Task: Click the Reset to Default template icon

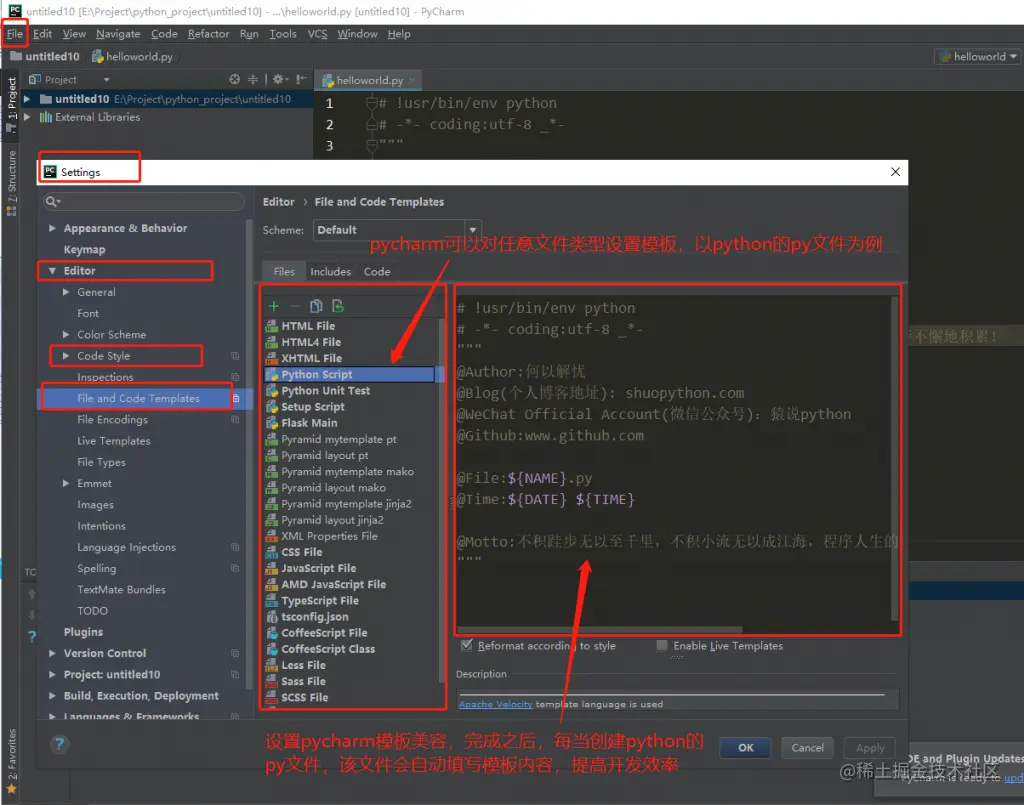Action: click(x=338, y=306)
